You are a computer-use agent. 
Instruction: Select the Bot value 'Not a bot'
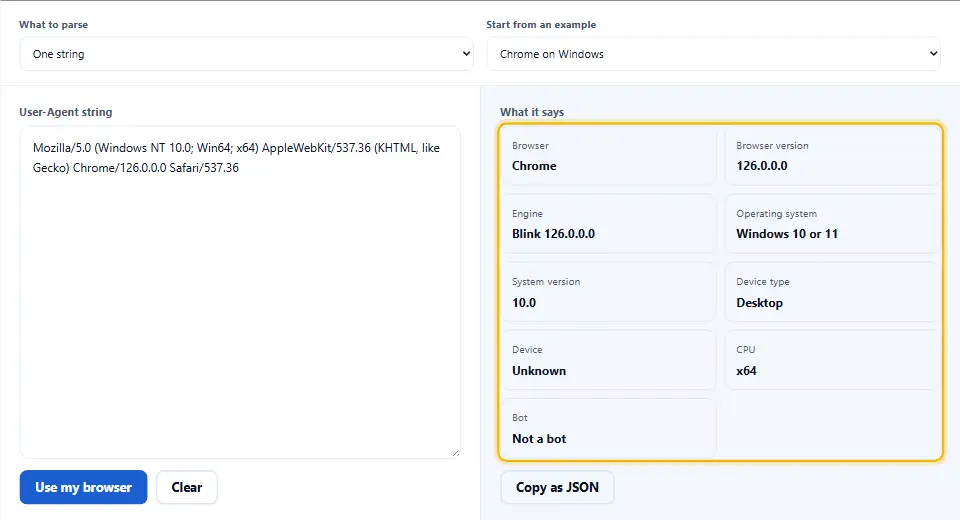point(539,439)
